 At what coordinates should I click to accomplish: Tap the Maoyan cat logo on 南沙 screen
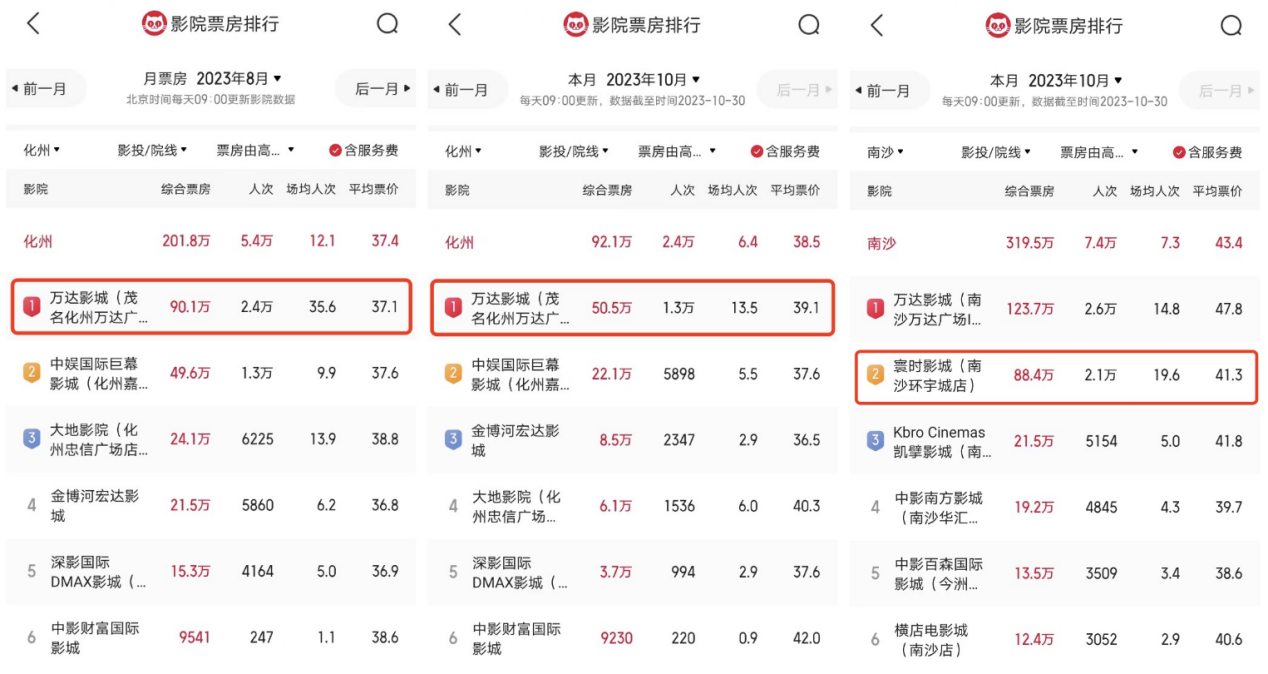pyautogui.click(x=998, y=24)
